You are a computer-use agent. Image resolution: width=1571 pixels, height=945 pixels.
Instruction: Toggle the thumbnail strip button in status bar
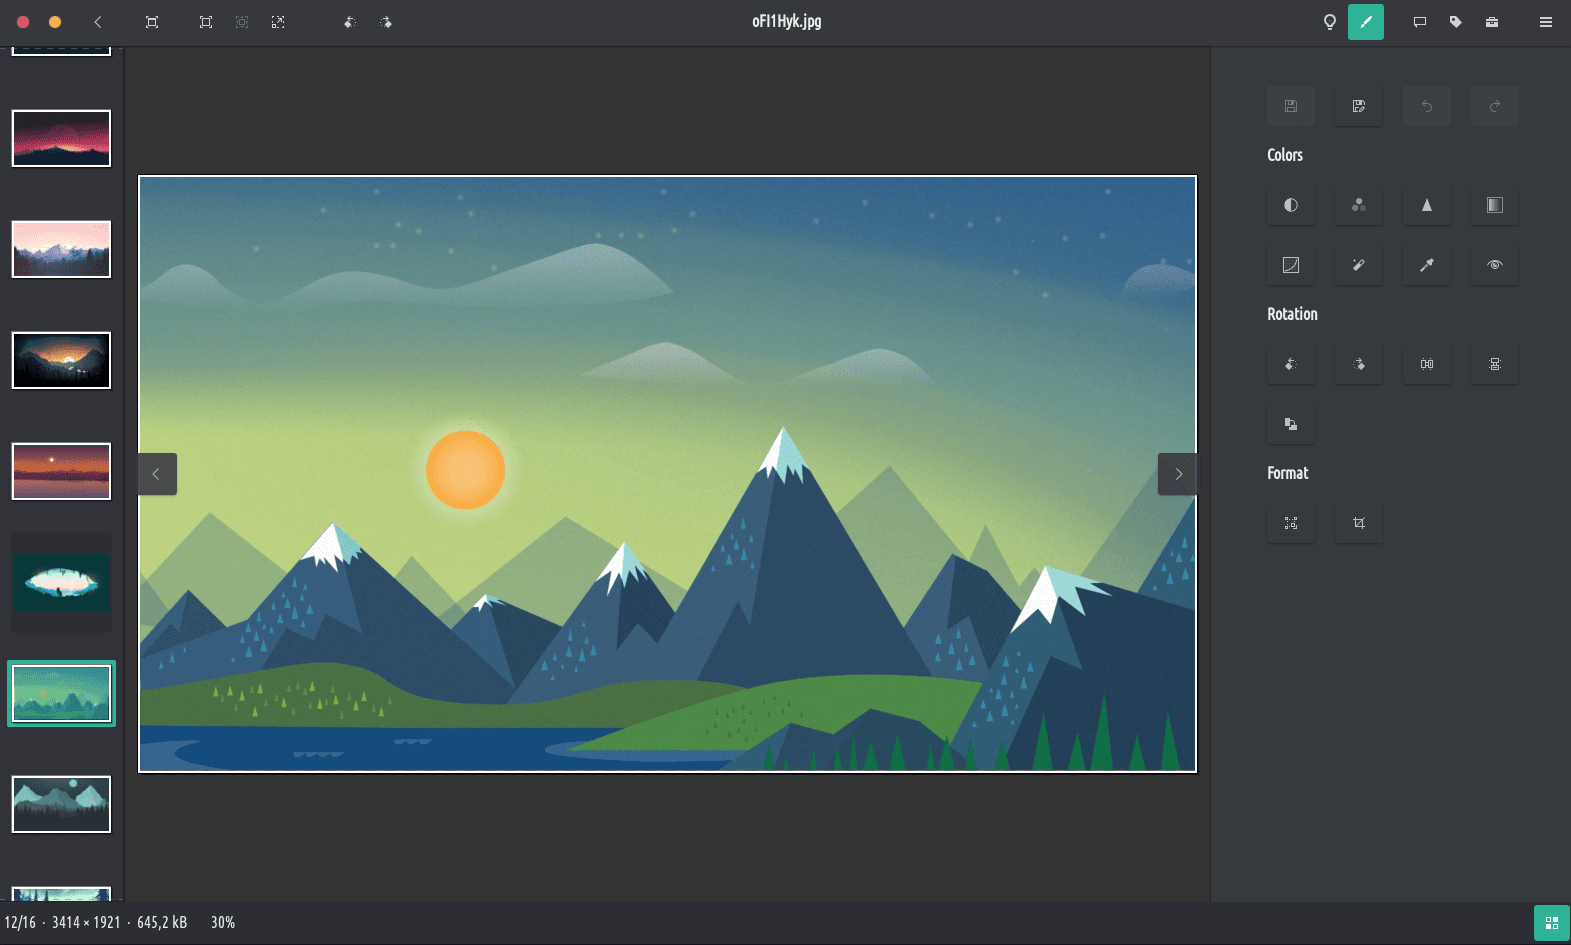1551,923
